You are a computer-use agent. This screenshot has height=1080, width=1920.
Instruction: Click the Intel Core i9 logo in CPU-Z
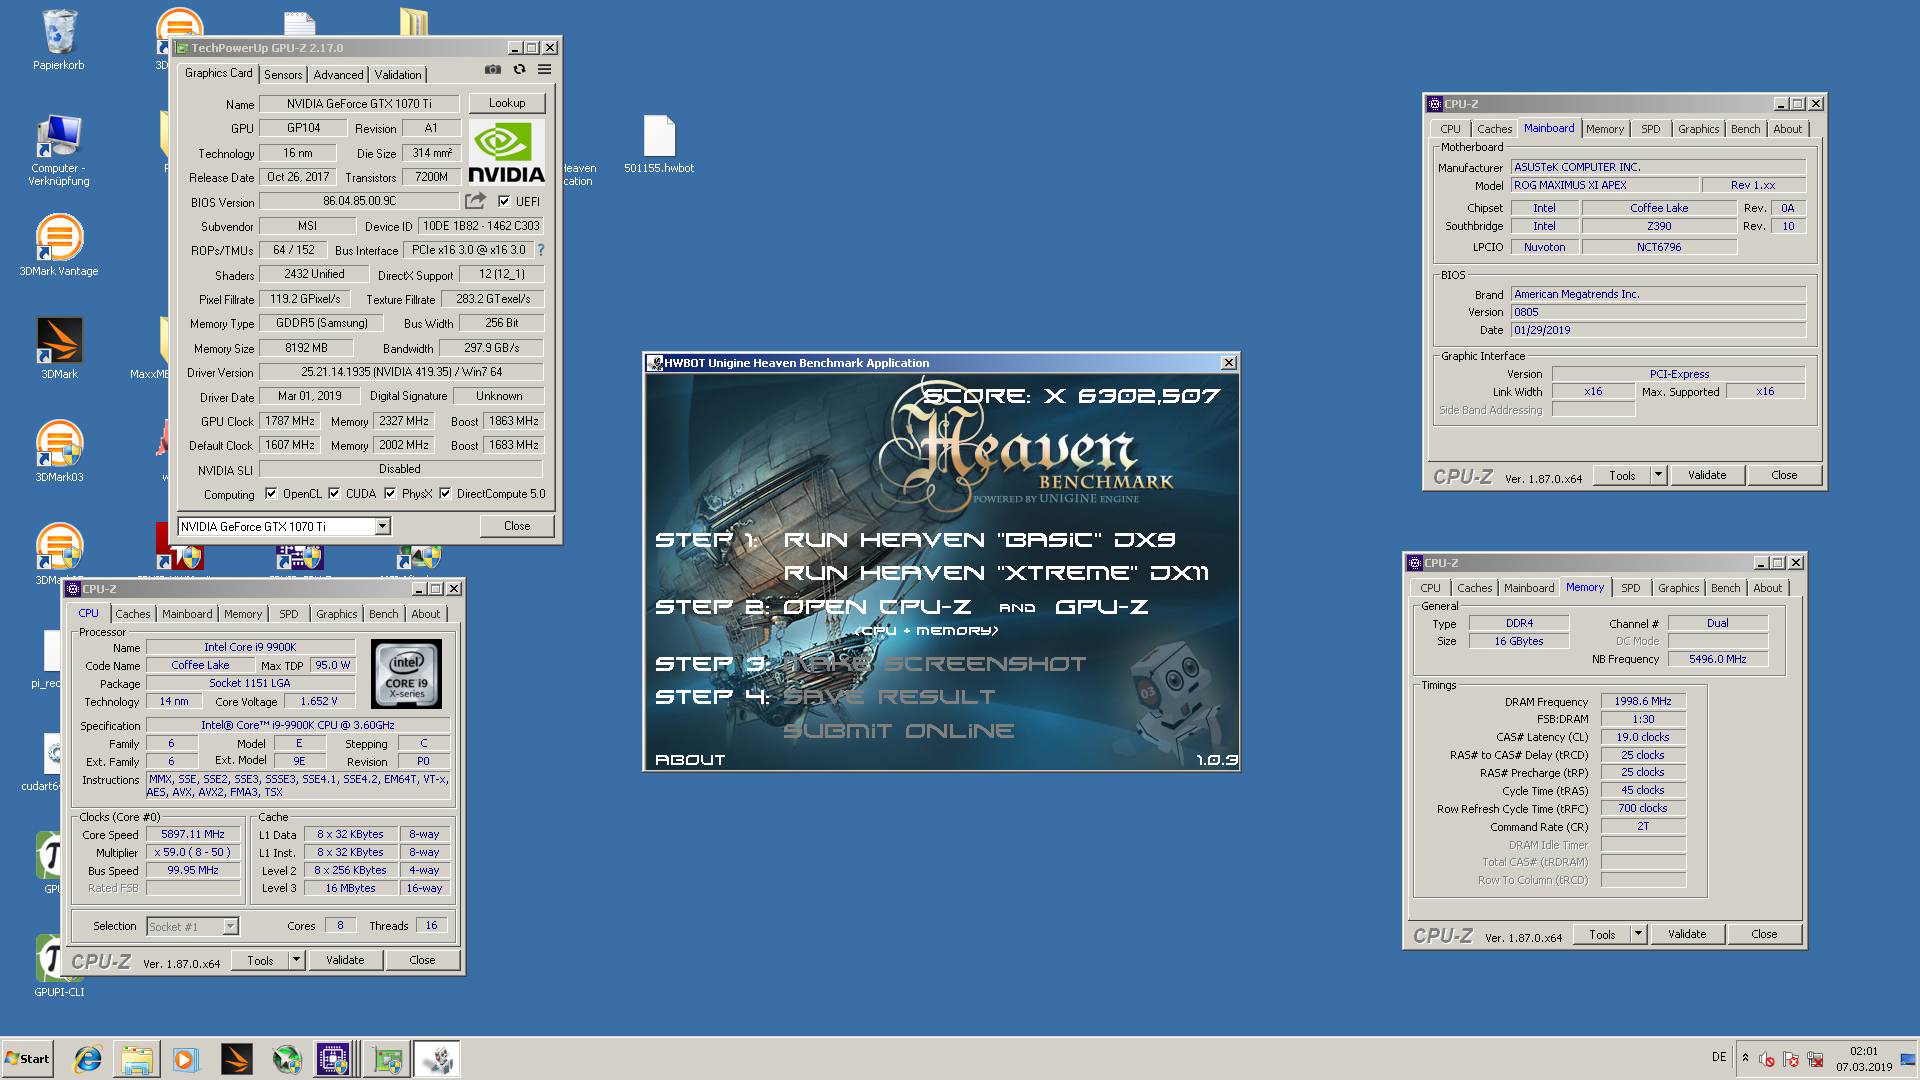pos(406,675)
